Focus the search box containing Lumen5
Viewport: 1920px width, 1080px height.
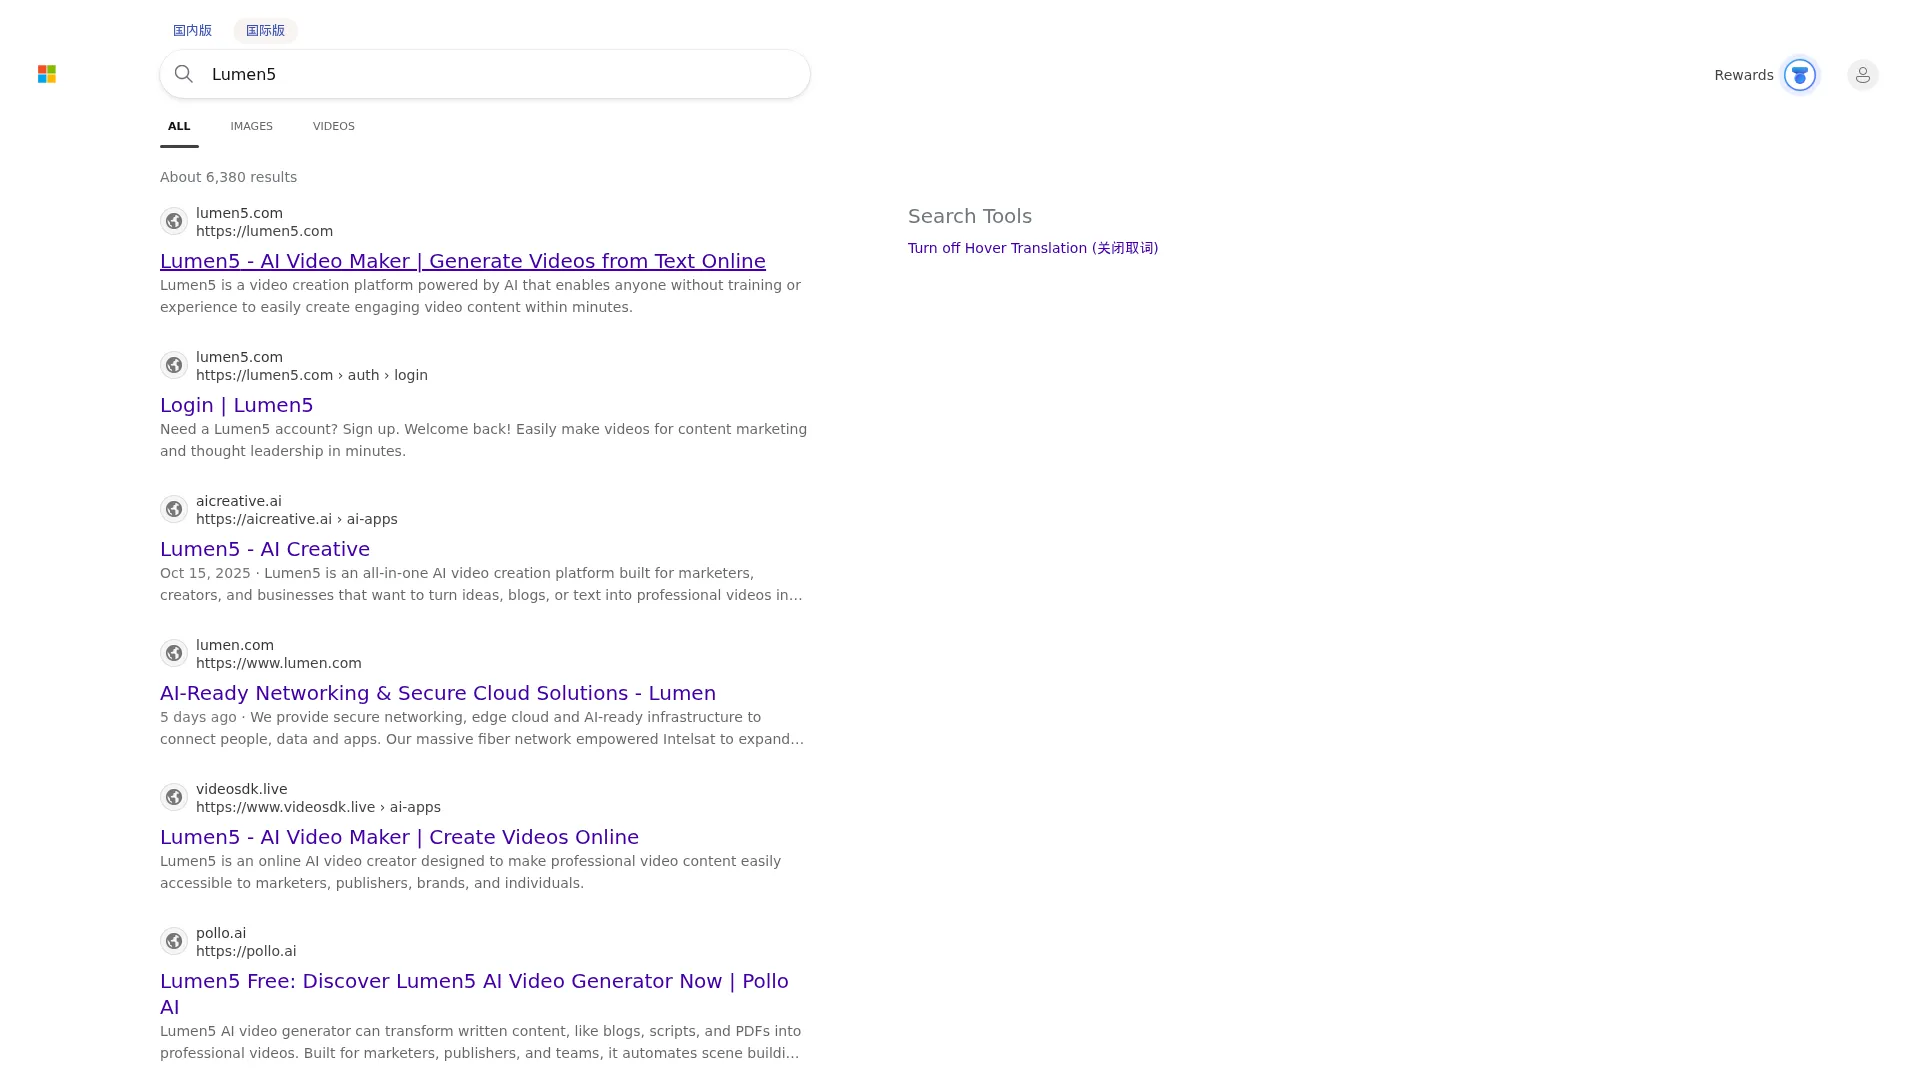[x=485, y=74]
